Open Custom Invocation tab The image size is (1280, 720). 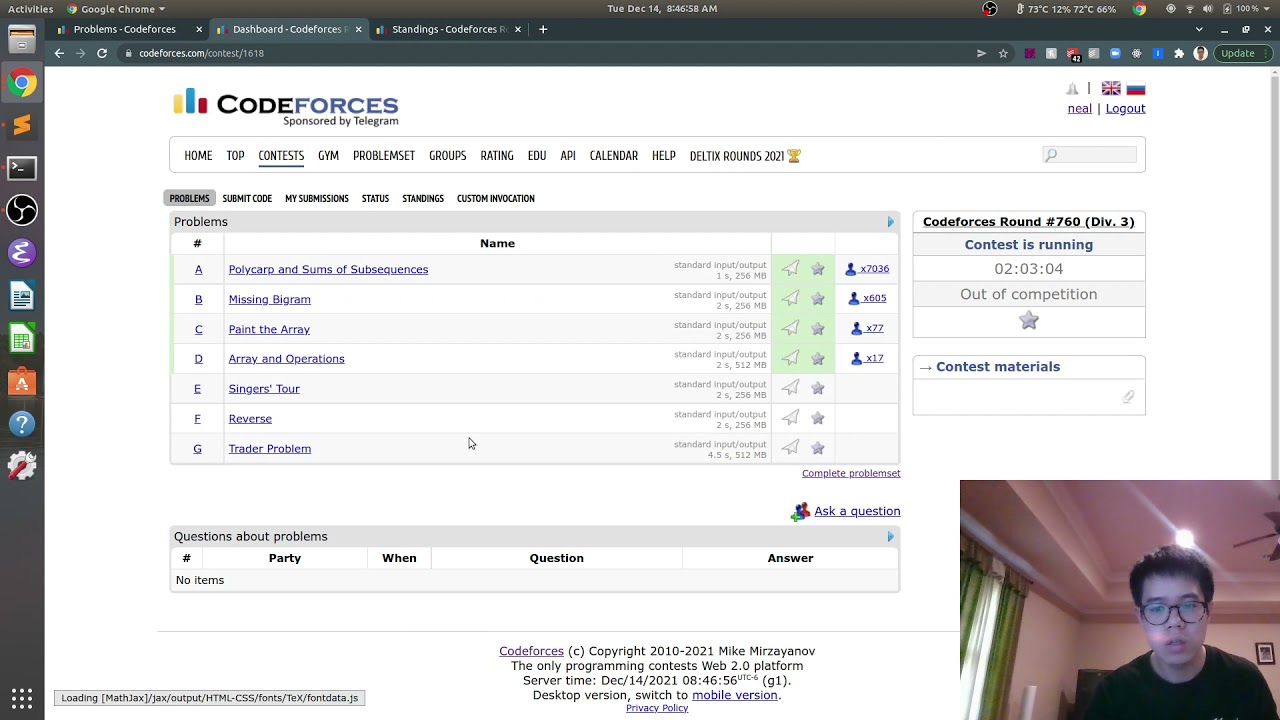pos(495,198)
